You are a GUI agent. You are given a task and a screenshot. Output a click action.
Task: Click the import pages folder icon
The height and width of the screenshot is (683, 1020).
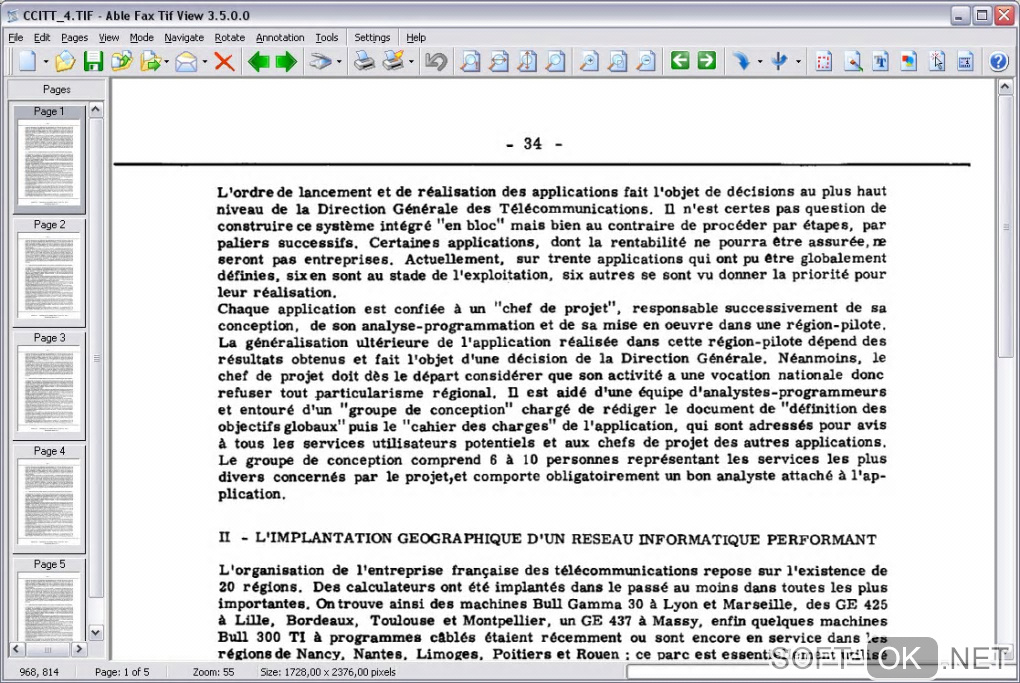point(122,62)
